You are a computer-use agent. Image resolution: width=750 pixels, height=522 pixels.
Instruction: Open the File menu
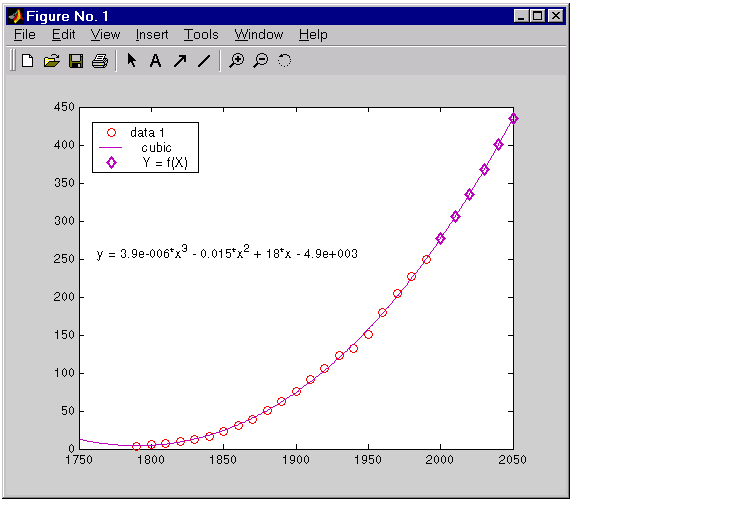click(25, 35)
